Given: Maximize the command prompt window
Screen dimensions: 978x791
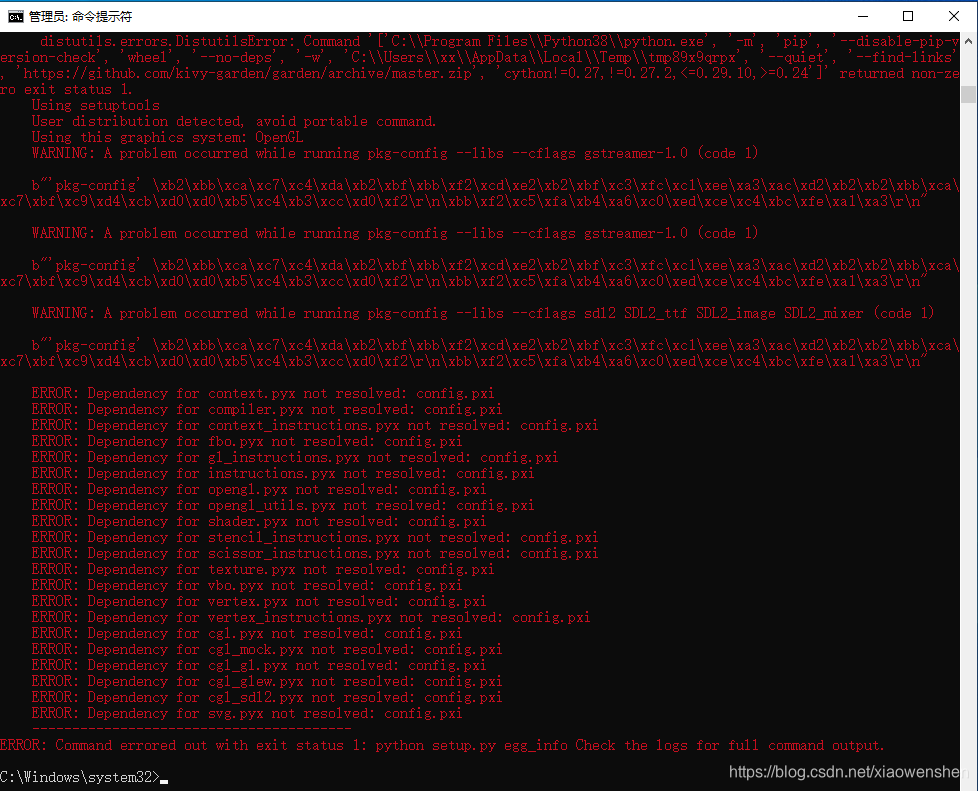Looking at the screenshot, I should [x=908, y=16].
